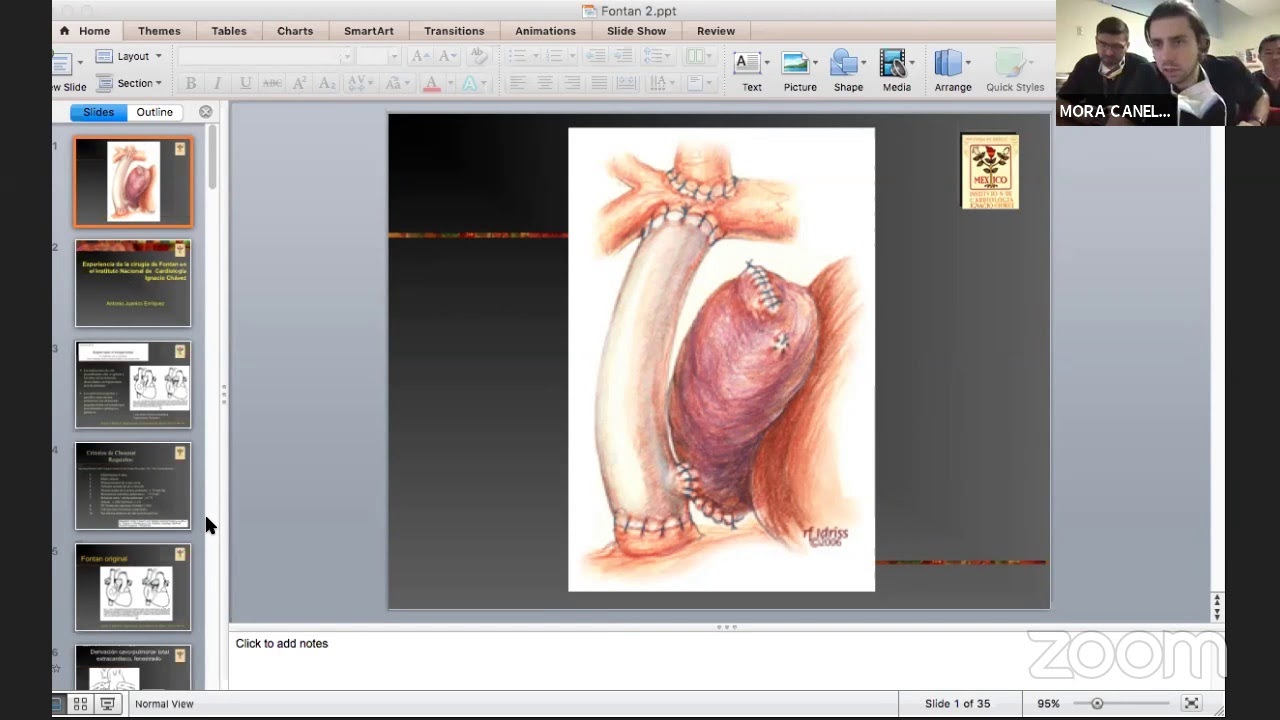Select slide 4 Criterios de Choussat thumbnail
This screenshot has height=720, width=1280.
[x=133, y=486]
